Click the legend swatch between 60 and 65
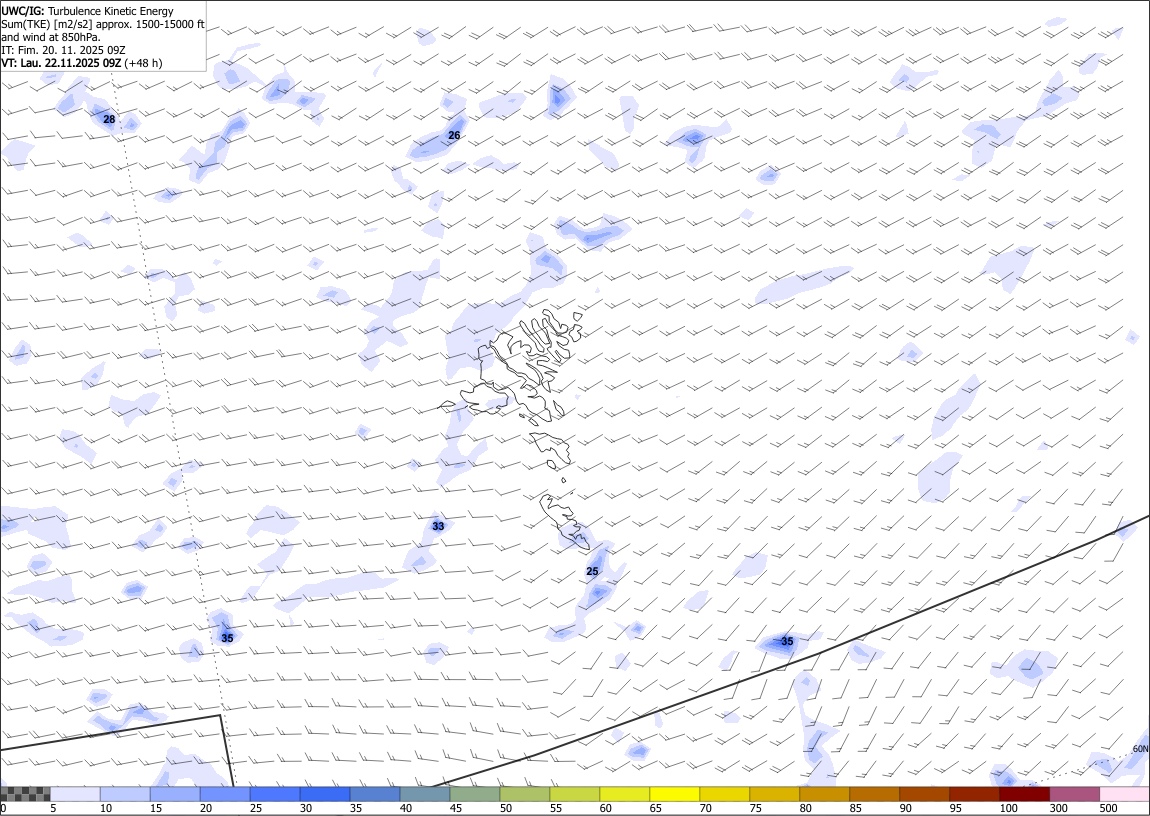Screen dimensions: 1150x816 624,794
